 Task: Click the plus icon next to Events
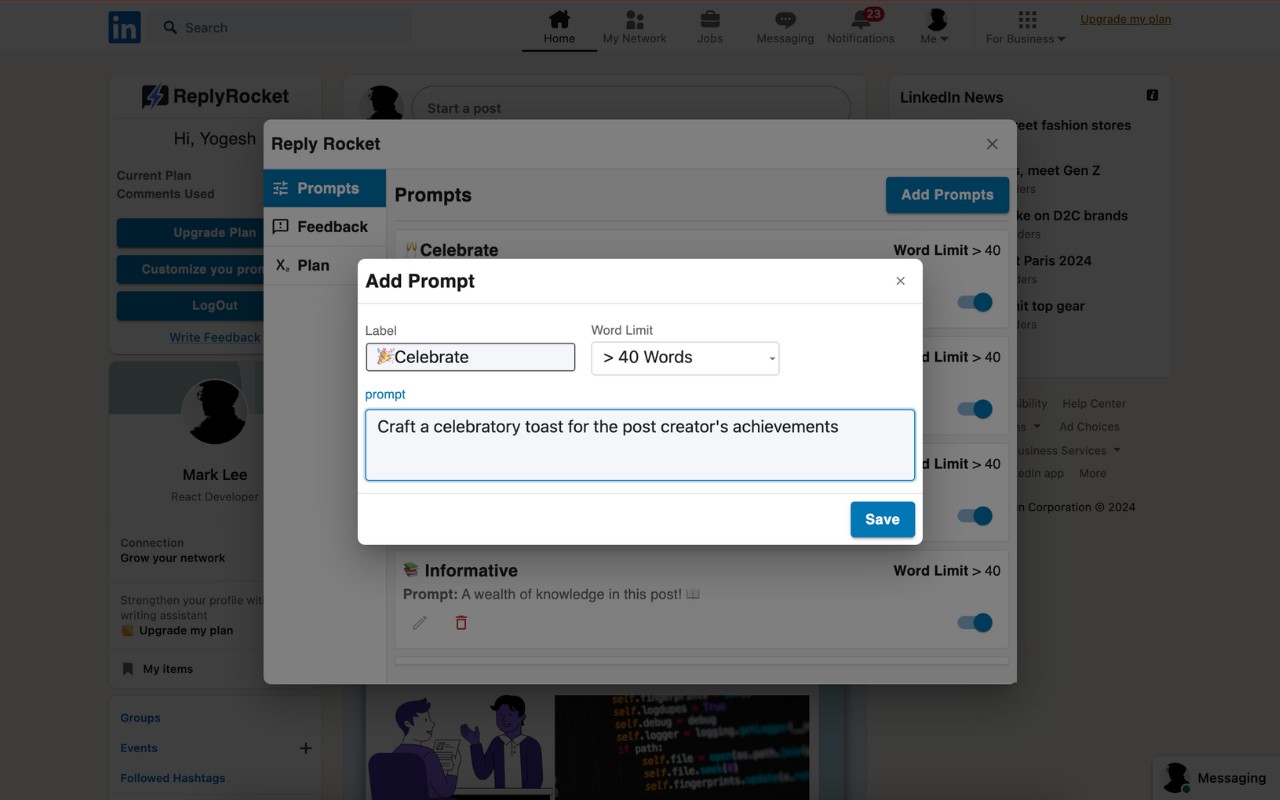(x=306, y=748)
